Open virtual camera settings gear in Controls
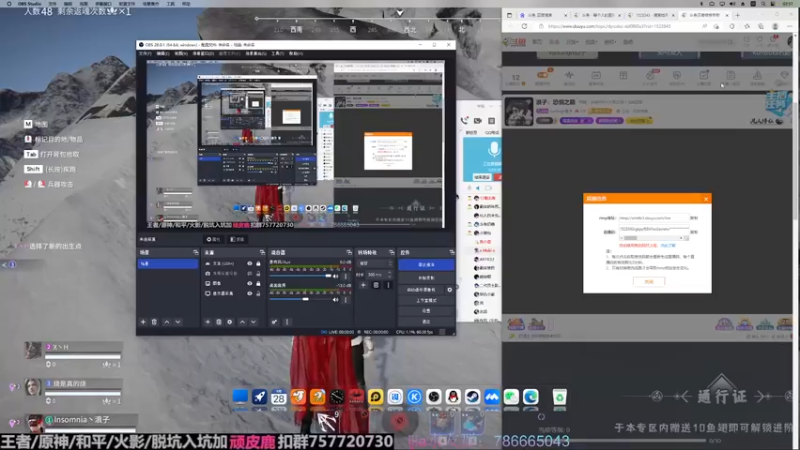Image resolution: width=800 pixels, height=450 pixels. (449, 289)
